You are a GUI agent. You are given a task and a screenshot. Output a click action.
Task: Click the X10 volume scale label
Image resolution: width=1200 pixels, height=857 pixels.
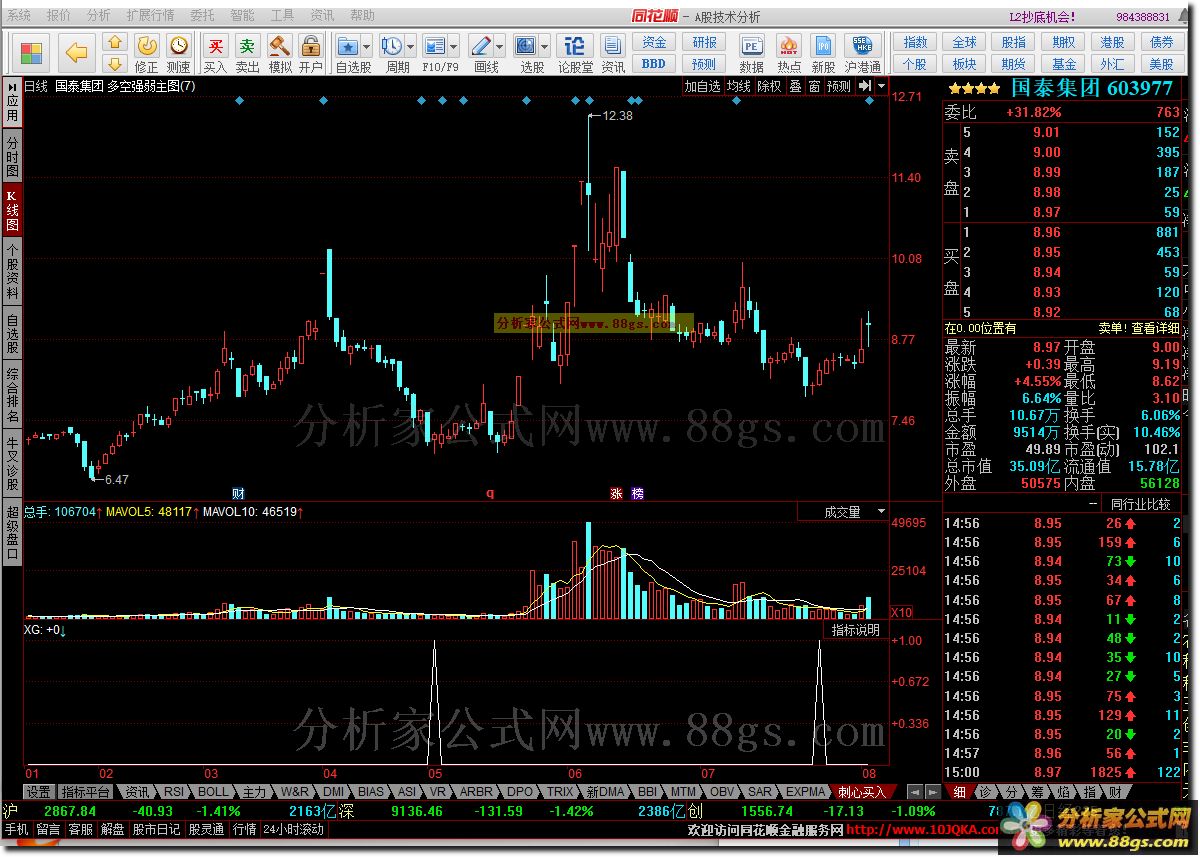point(901,612)
